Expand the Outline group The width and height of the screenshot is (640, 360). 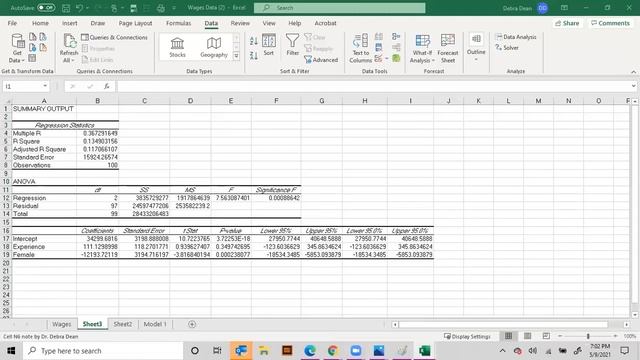[x=476, y=47]
